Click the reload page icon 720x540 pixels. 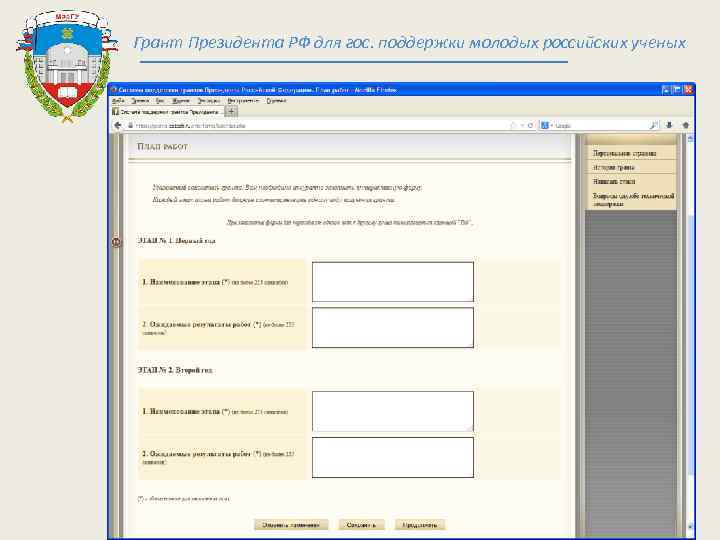[x=530, y=125]
